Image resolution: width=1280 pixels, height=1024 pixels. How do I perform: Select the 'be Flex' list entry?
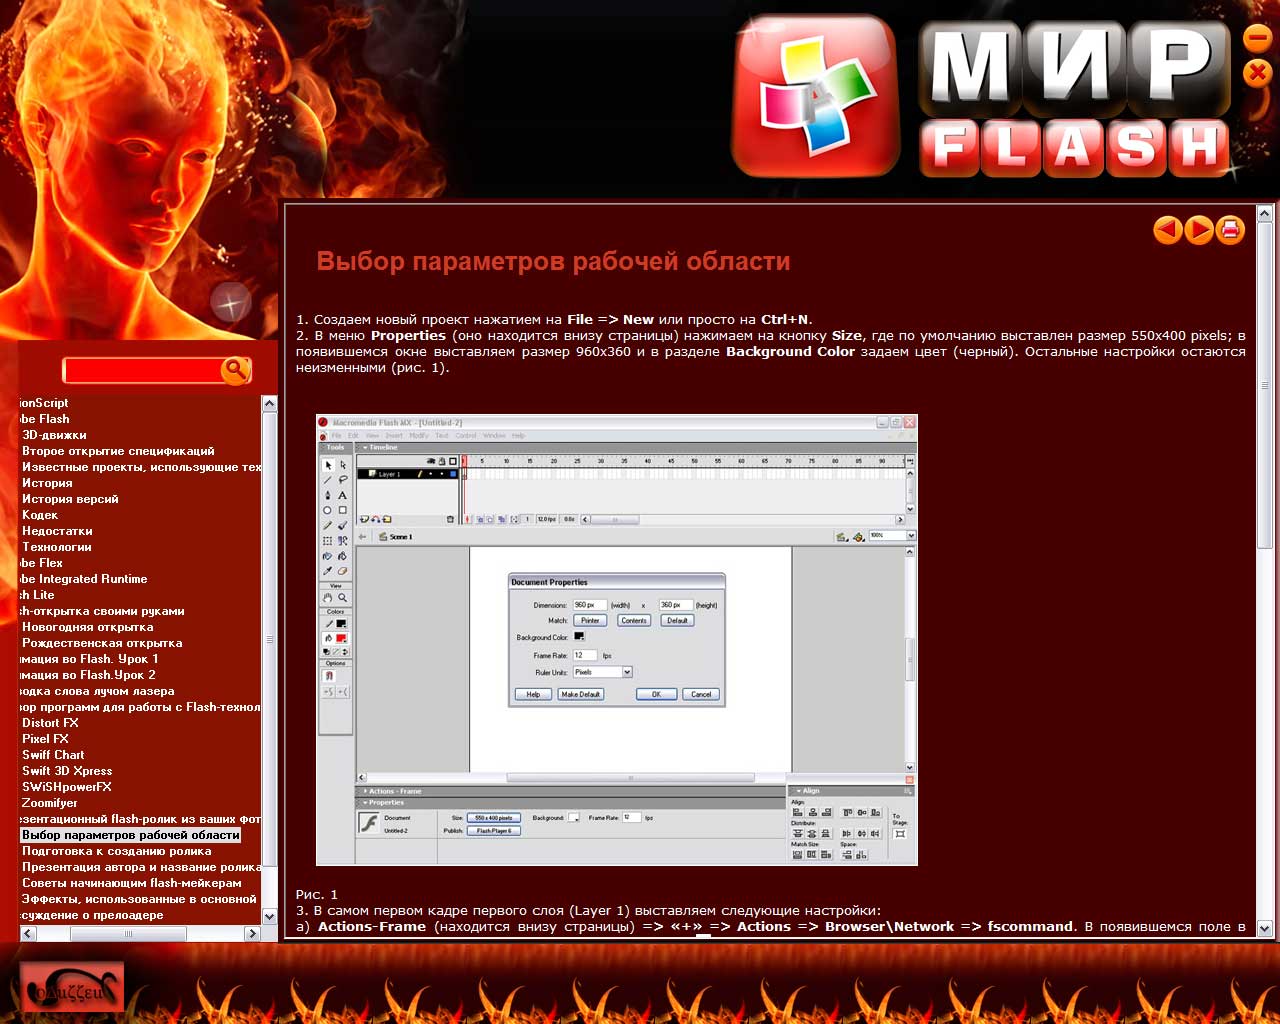pyautogui.click(x=41, y=563)
